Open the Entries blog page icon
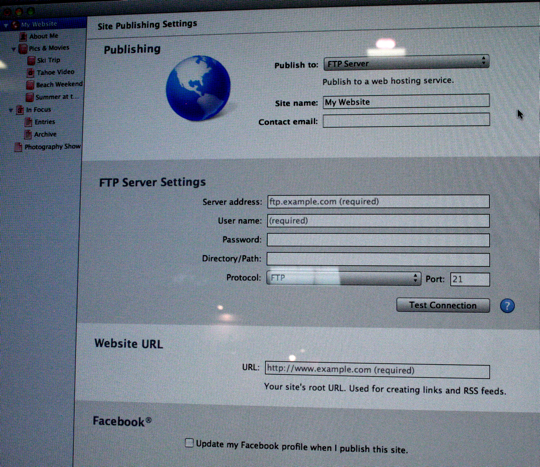This screenshot has width=540, height=467. click(x=28, y=122)
